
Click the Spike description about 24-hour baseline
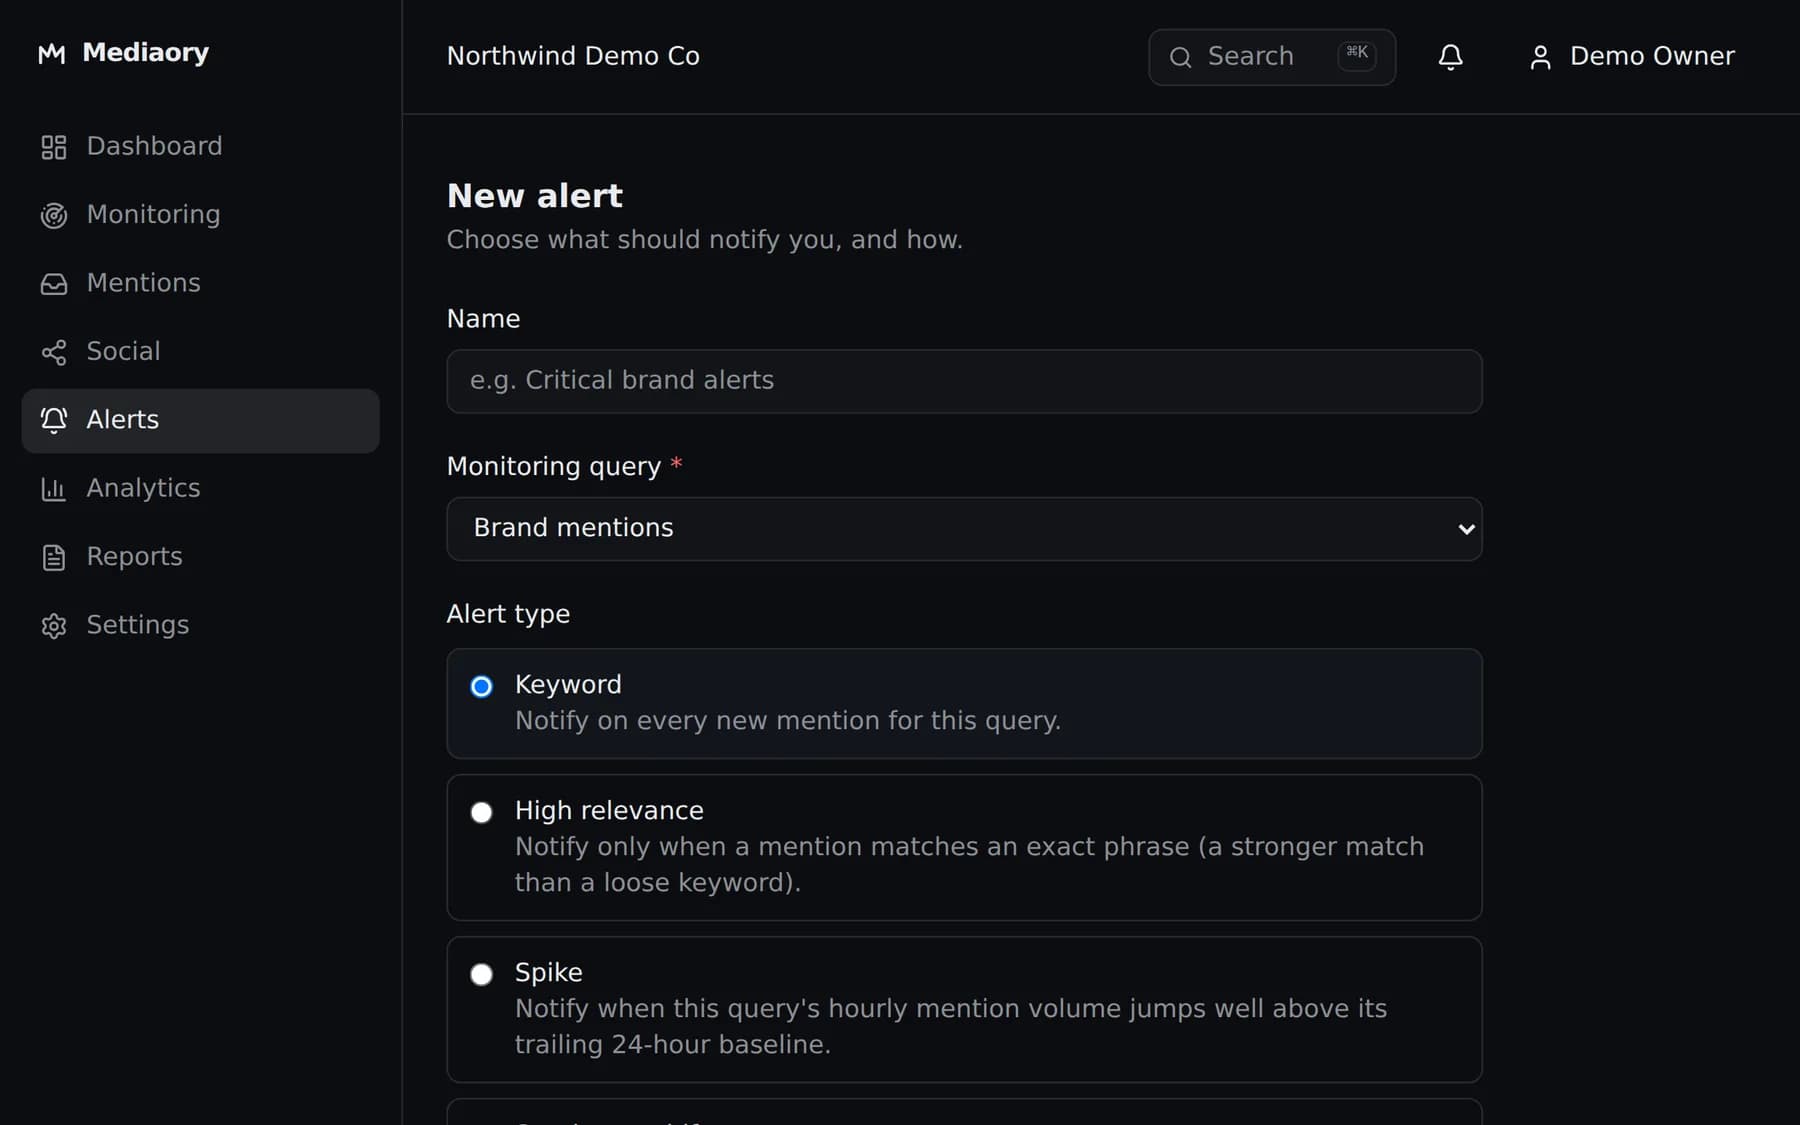point(951,1027)
